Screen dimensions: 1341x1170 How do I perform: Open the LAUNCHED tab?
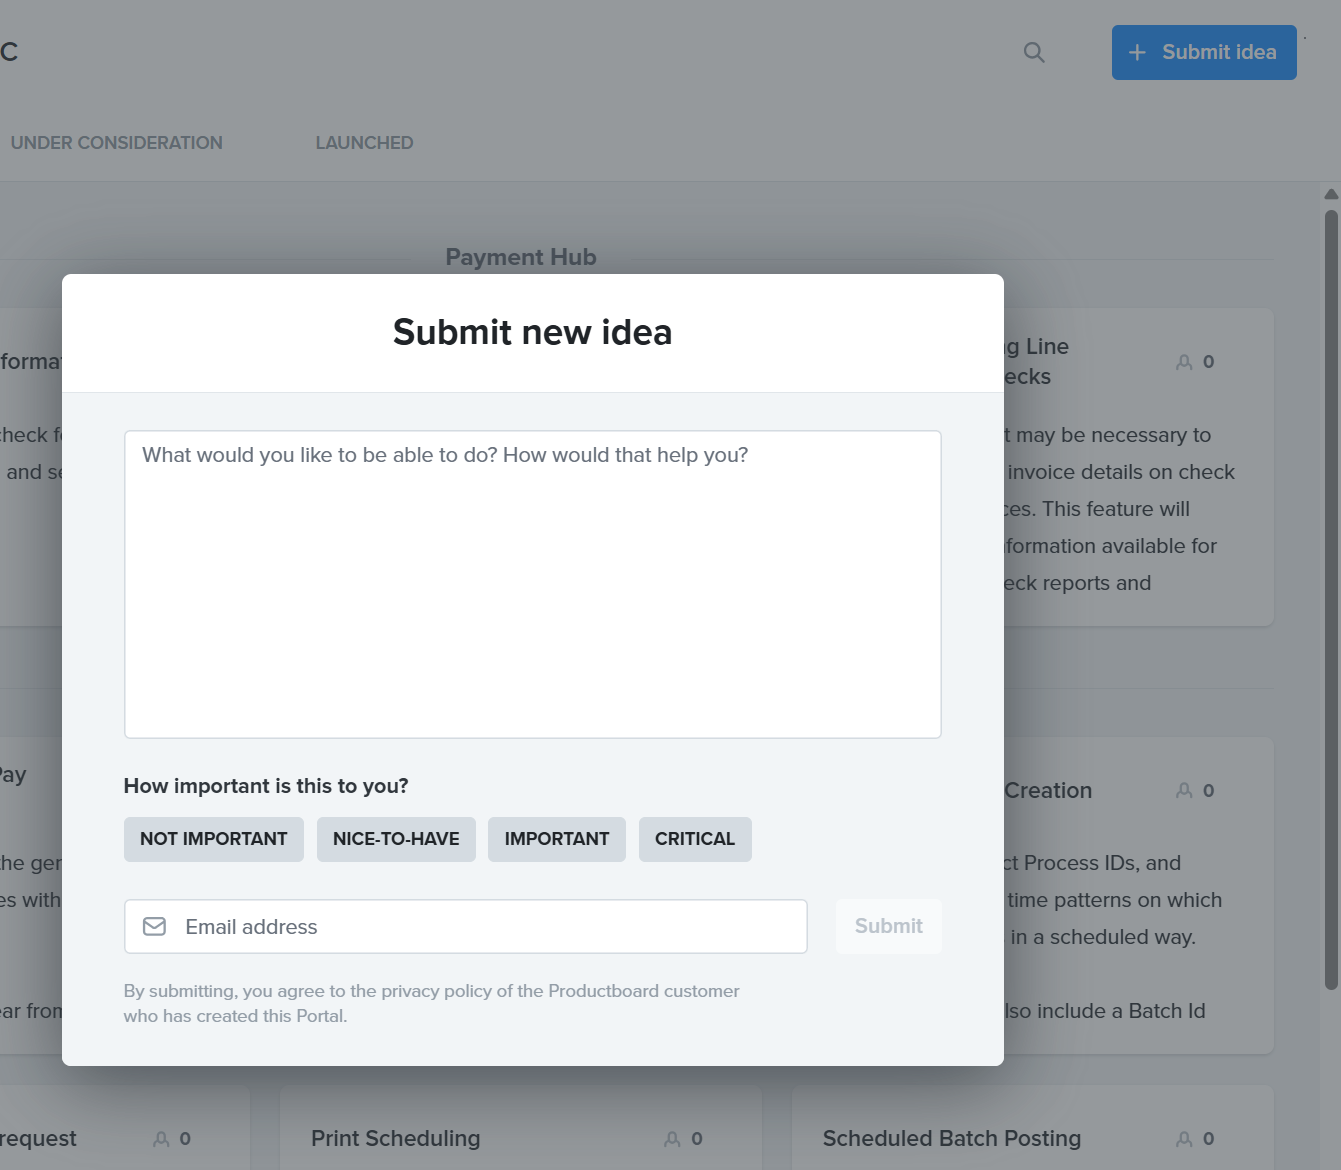click(x=364, y=143)
